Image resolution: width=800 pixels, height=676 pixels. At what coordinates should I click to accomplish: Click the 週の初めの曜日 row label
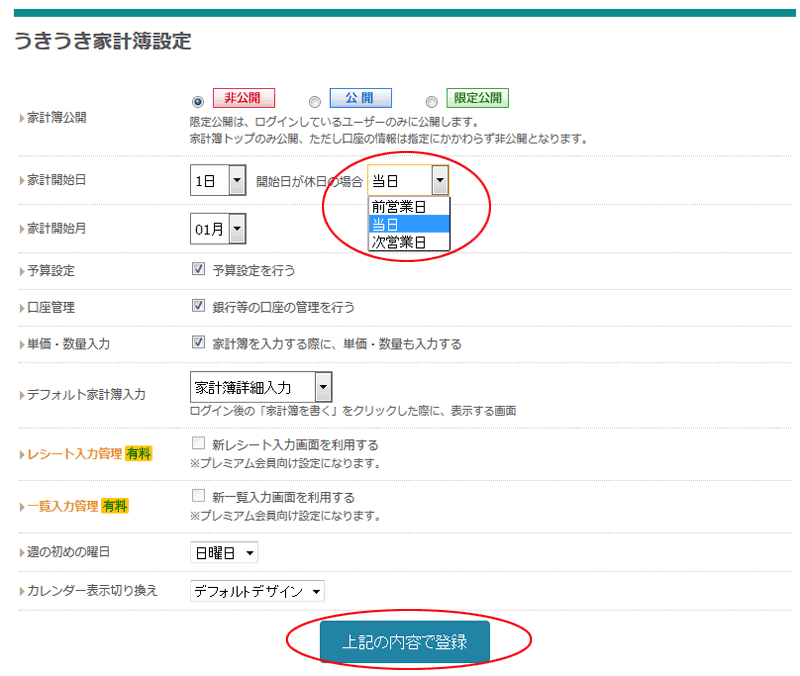pyautogui.click(x=68, y=552)
